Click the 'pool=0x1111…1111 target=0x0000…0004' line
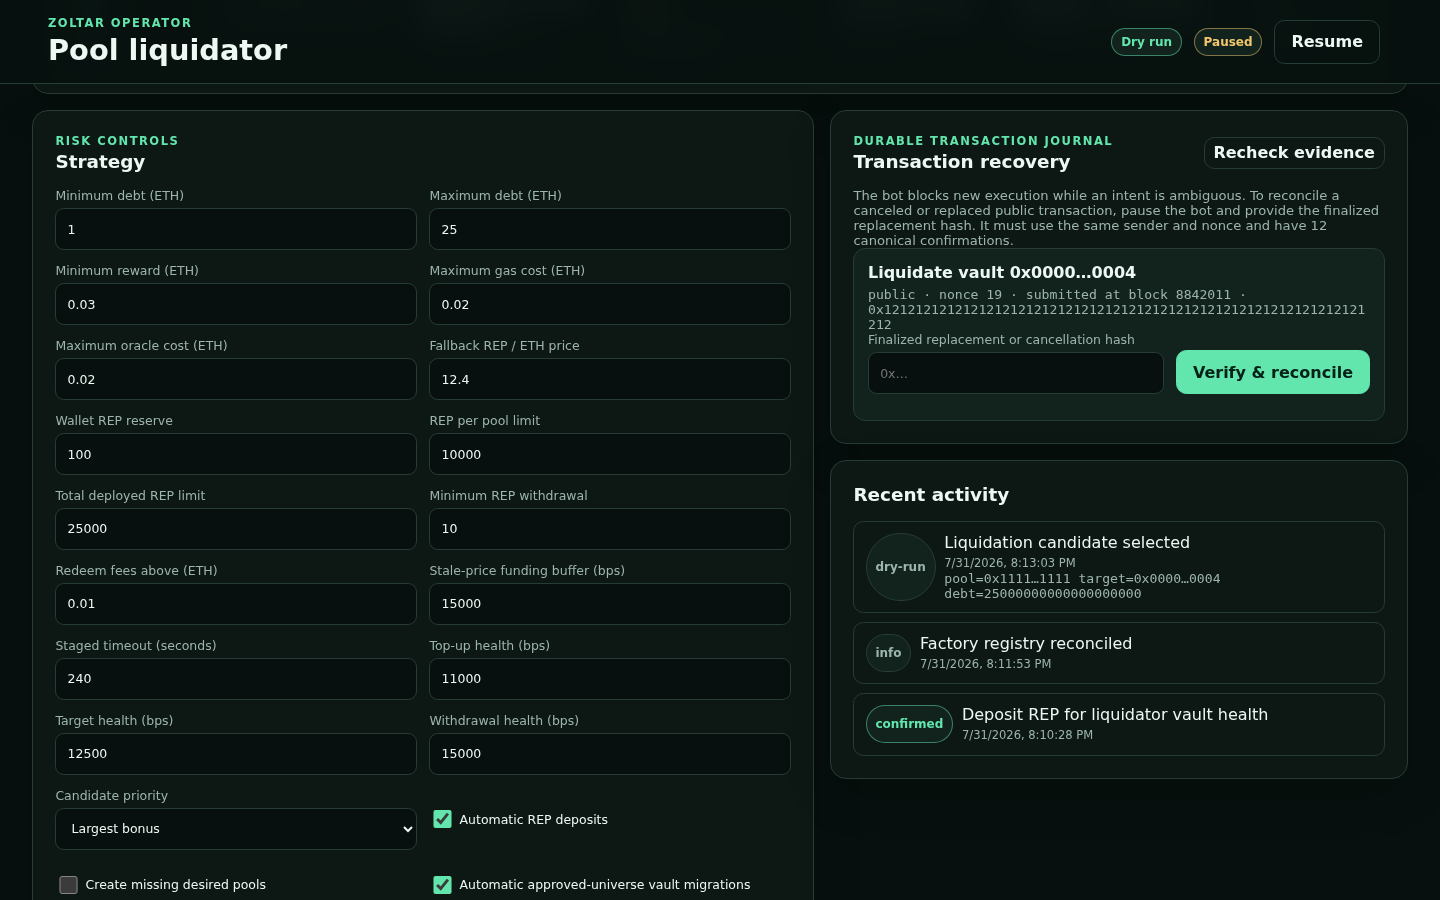This screenshot has height=900, width=1440. (x=1082, y=579)
